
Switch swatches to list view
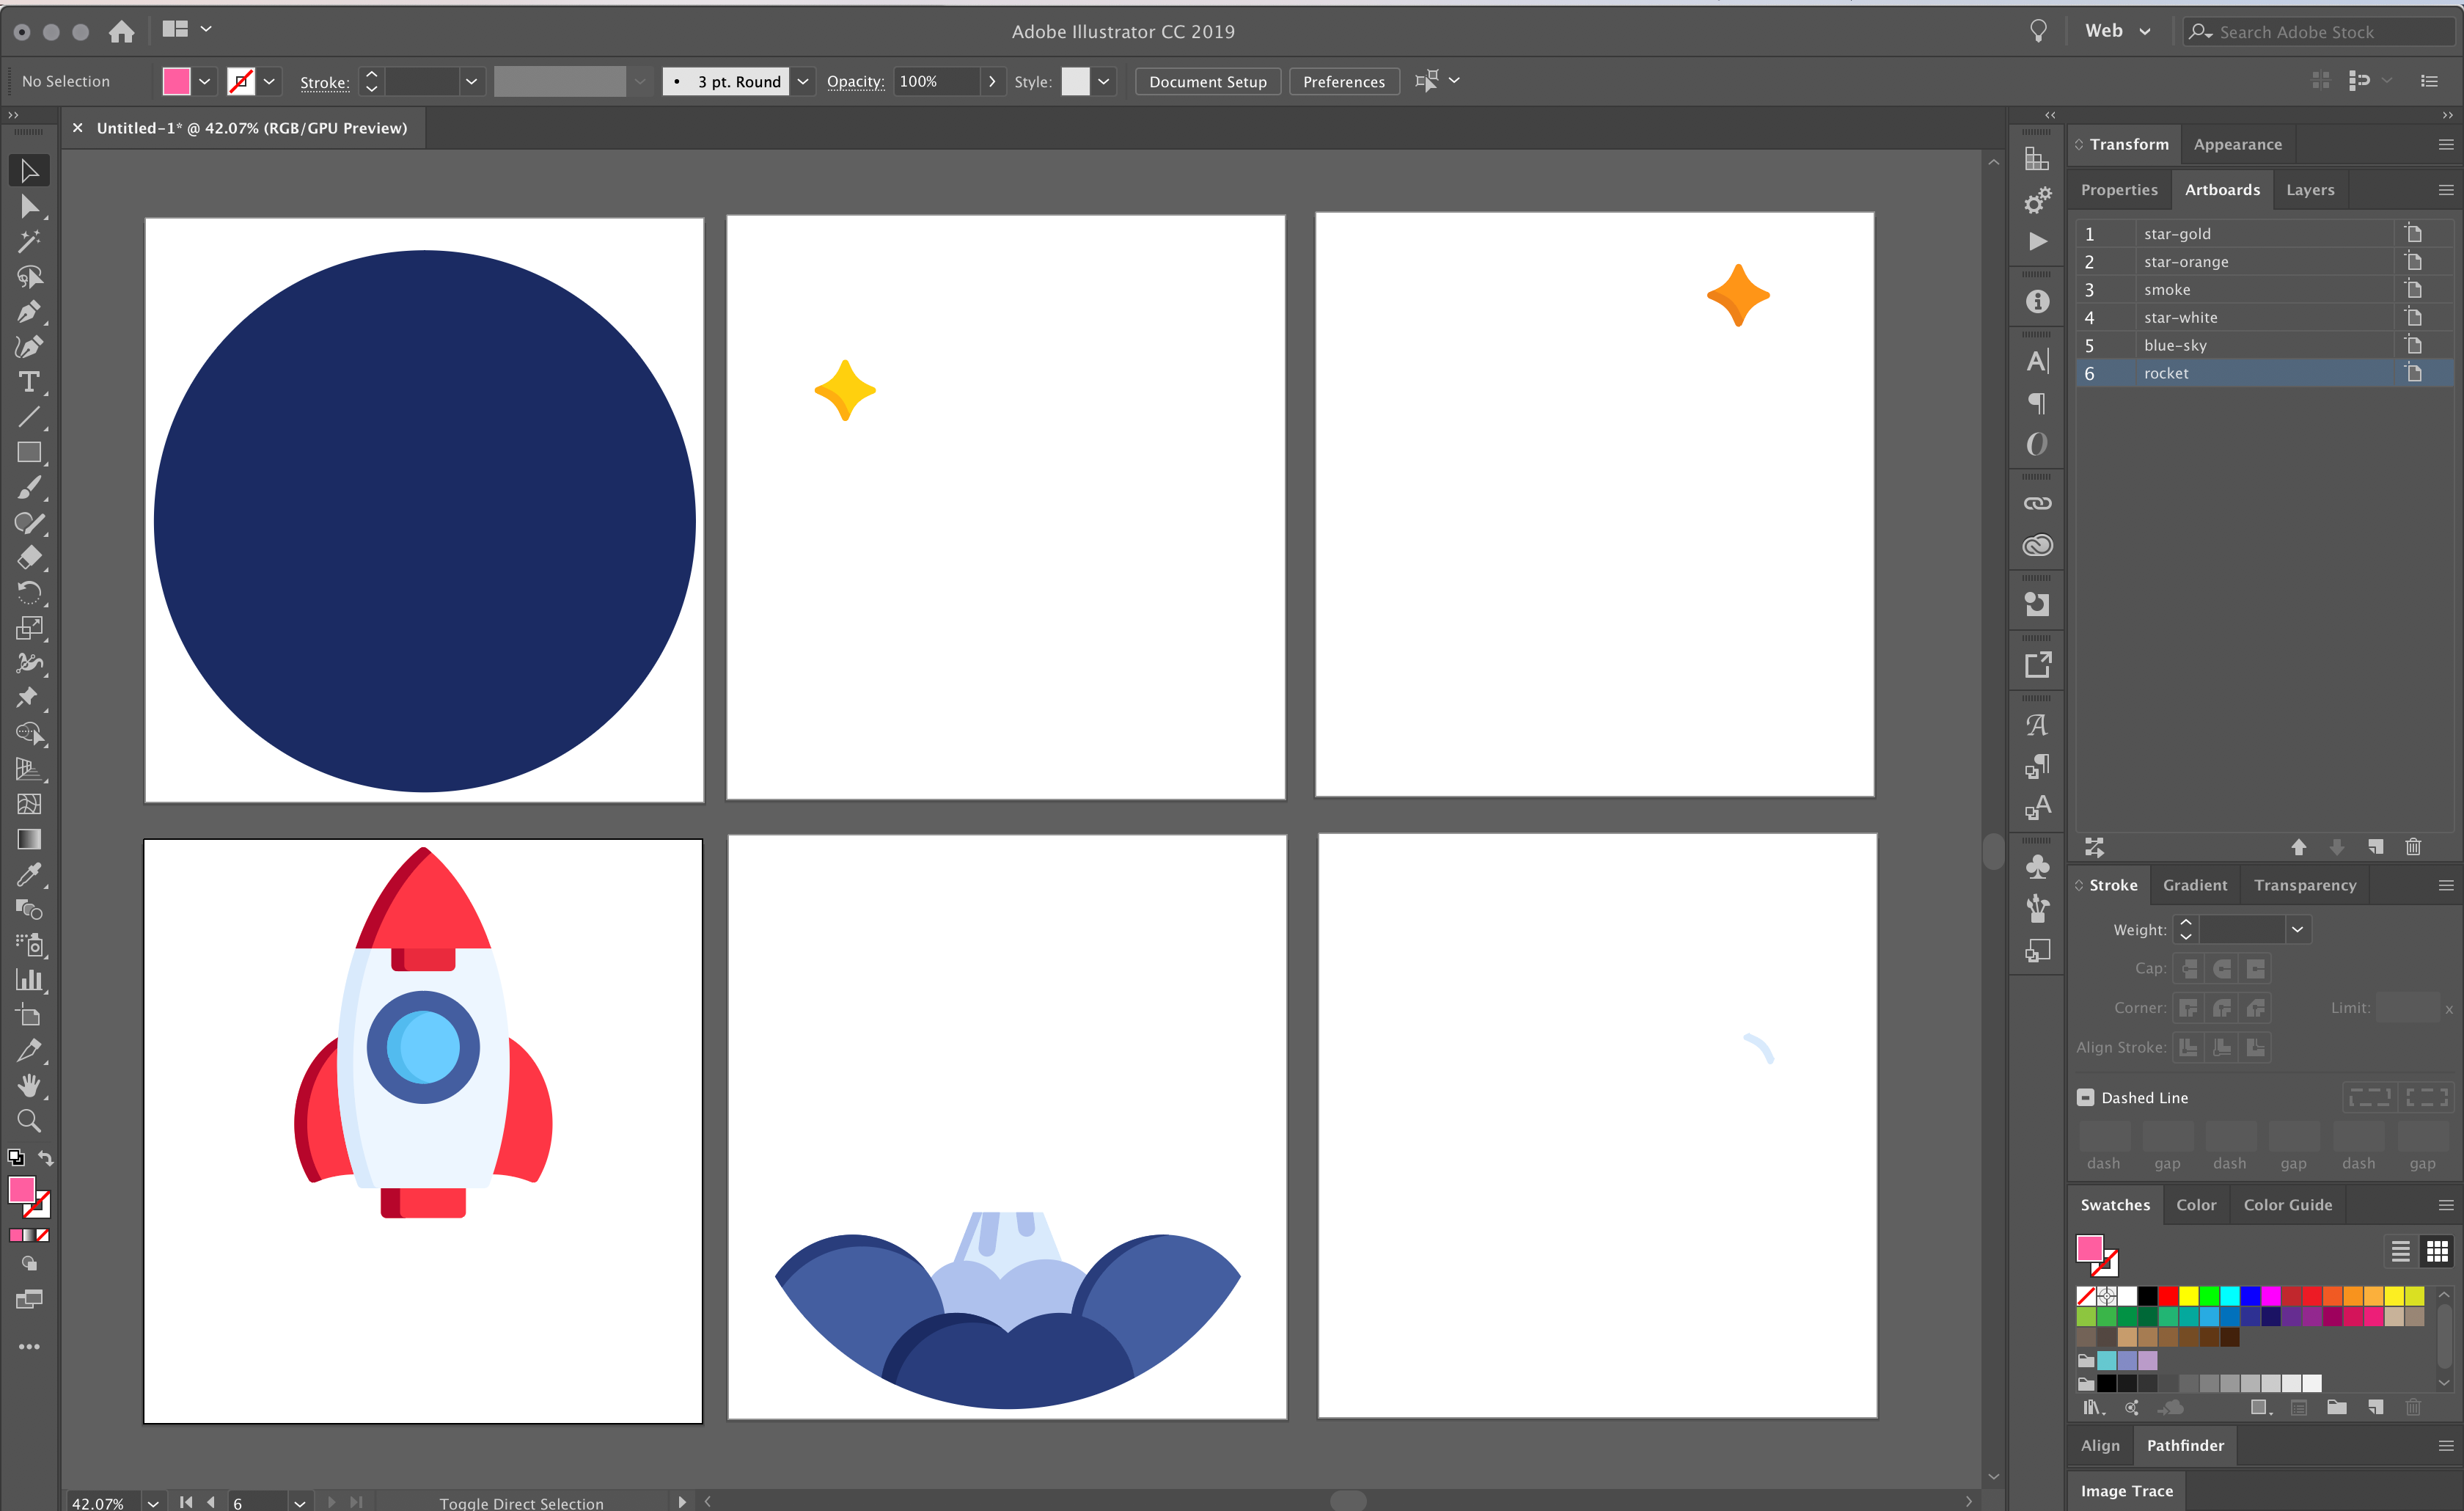2400,1251
